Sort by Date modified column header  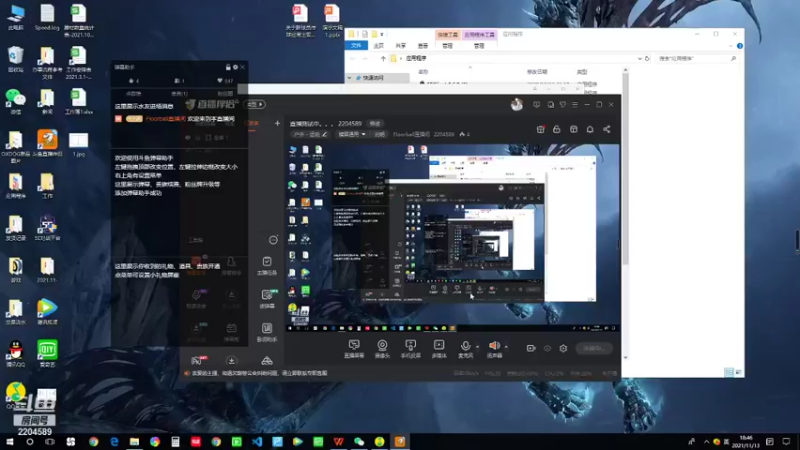click(537, 72)
